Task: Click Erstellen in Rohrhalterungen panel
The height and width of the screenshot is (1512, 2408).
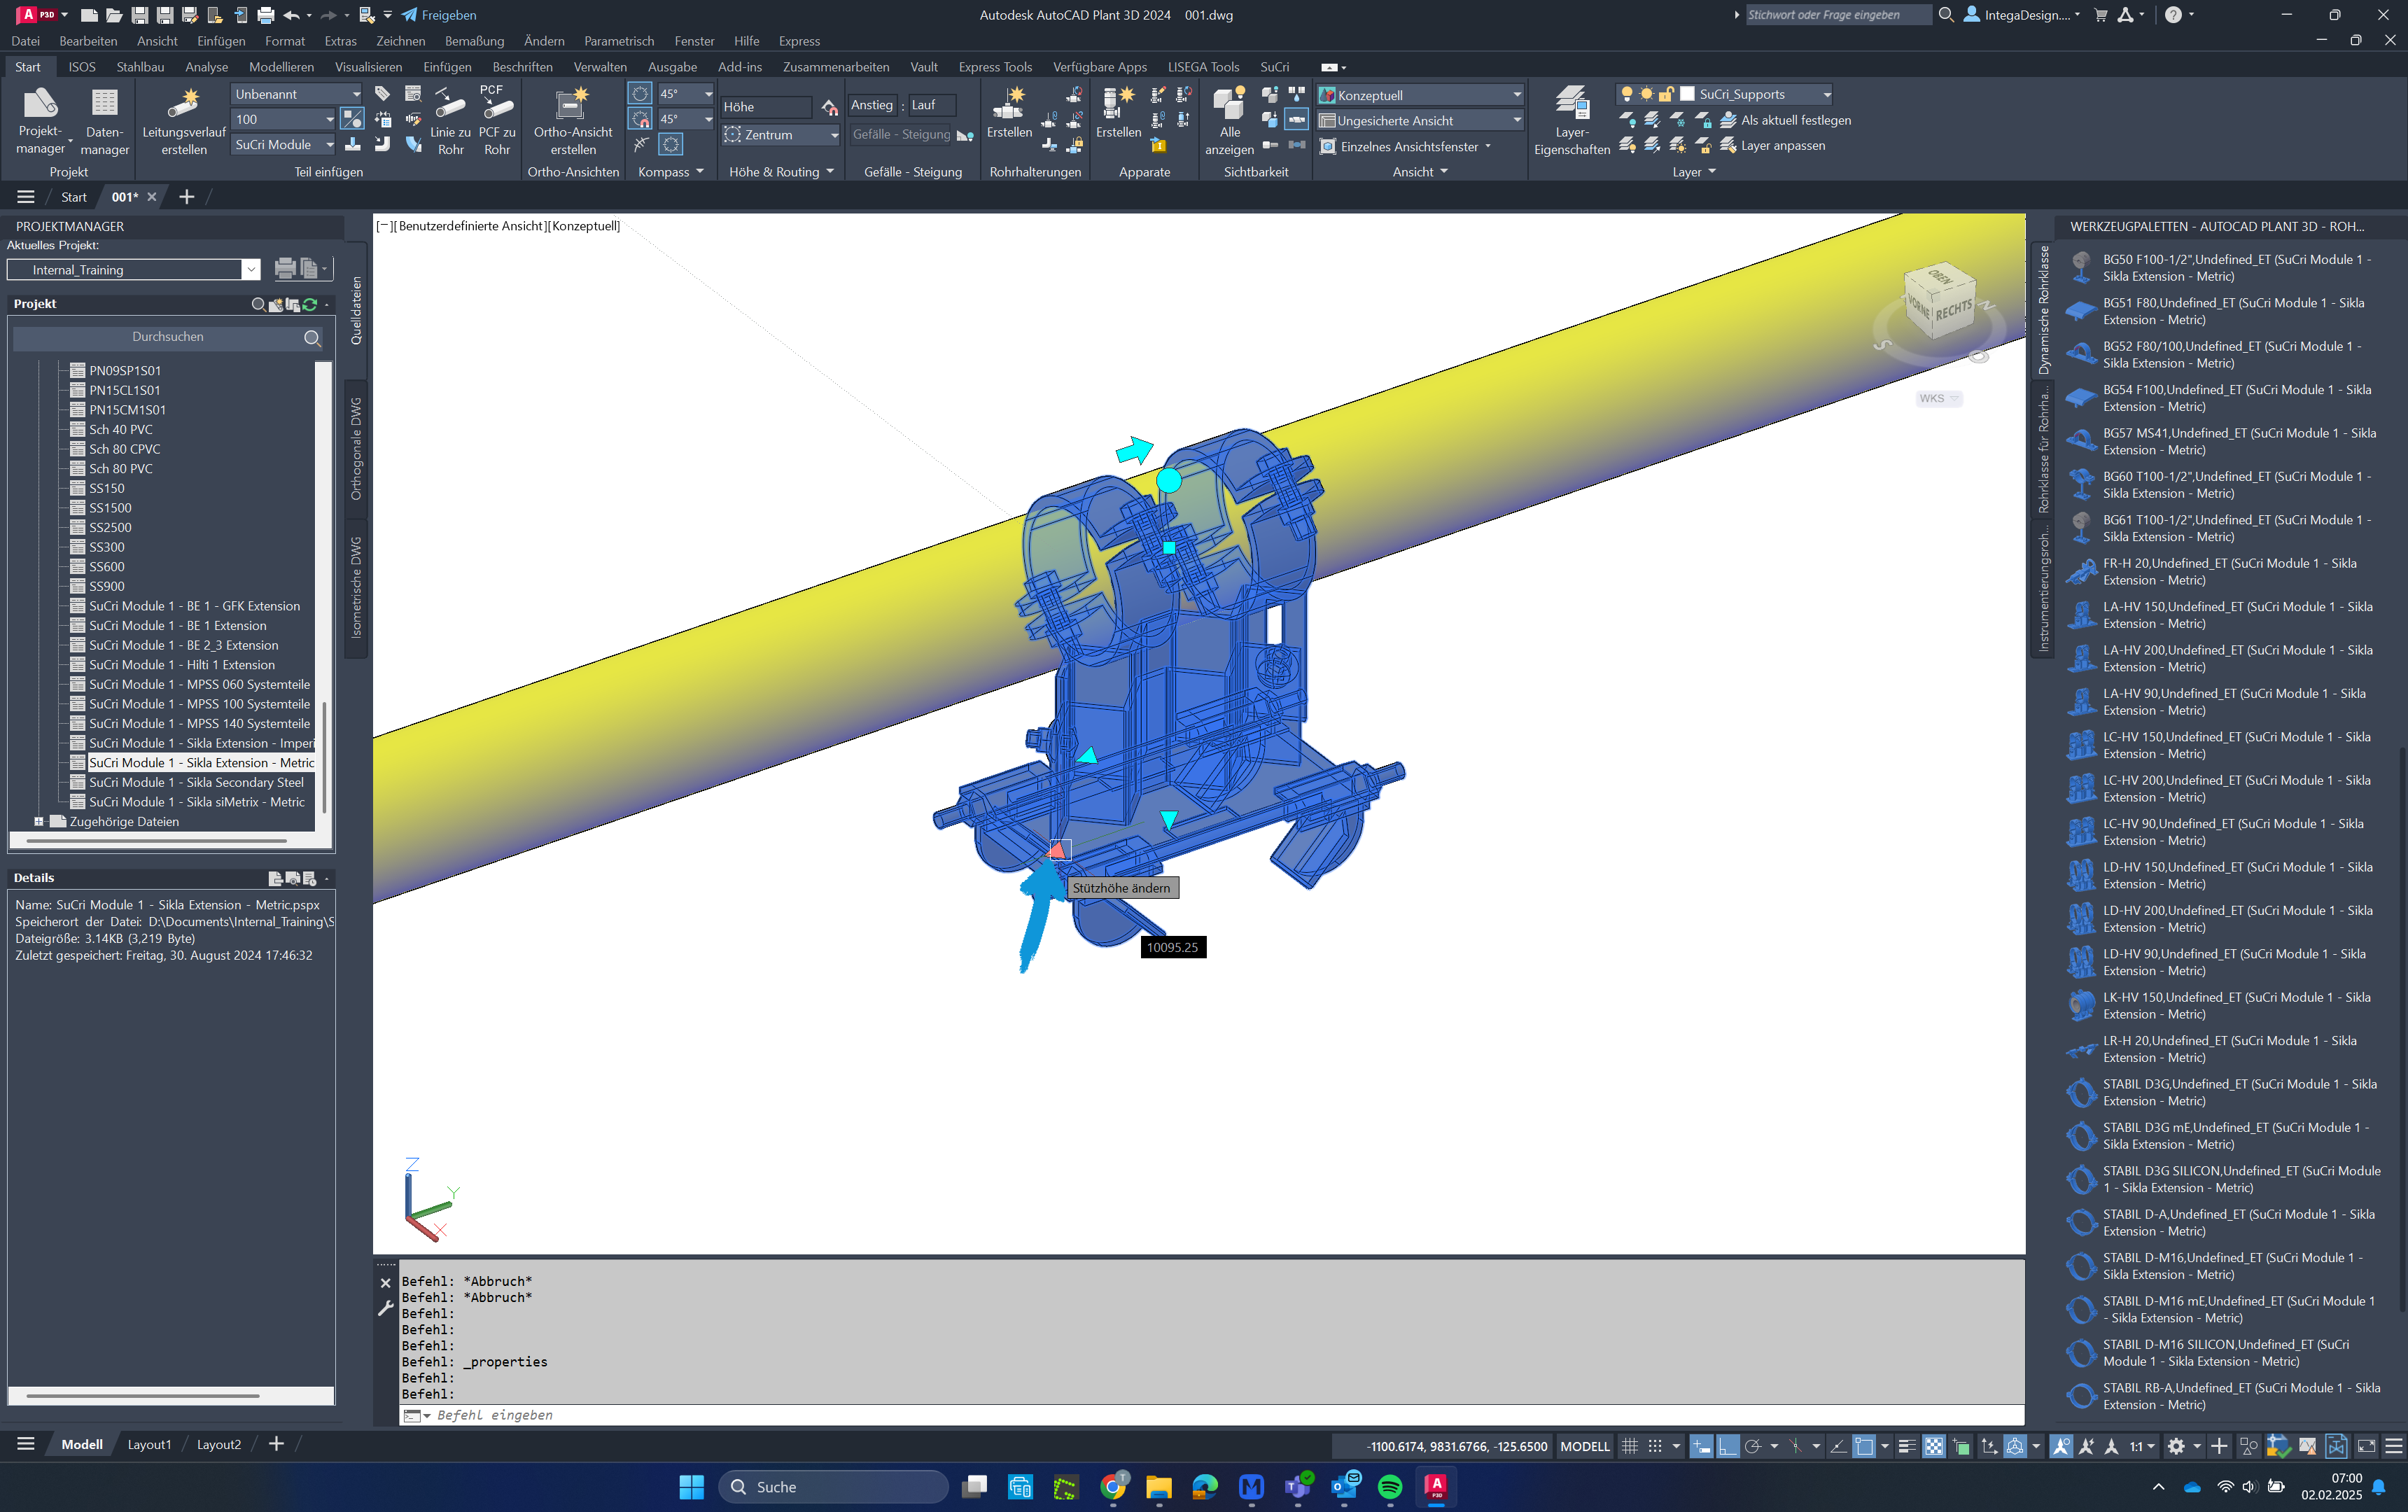Action: point(1009,112)
